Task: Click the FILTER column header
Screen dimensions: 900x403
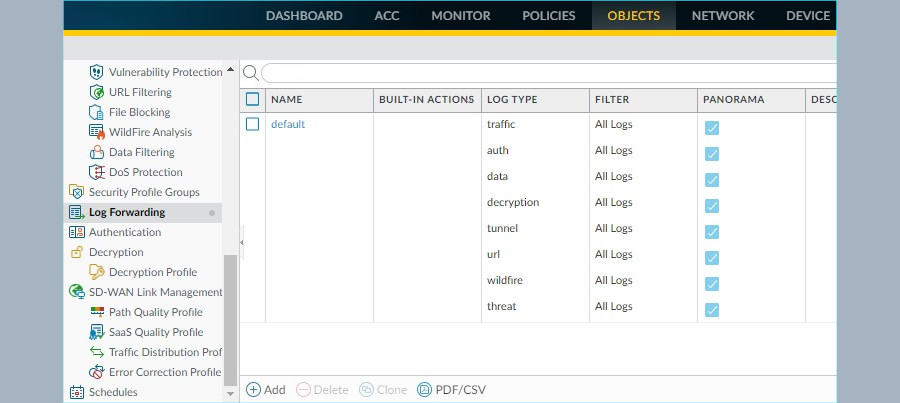Action: [643, 99]
